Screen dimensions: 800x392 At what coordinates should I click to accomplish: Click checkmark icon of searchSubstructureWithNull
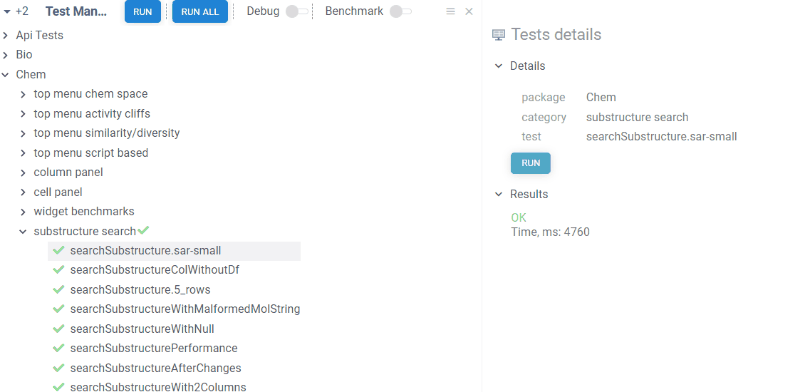[x=59, y=328]
